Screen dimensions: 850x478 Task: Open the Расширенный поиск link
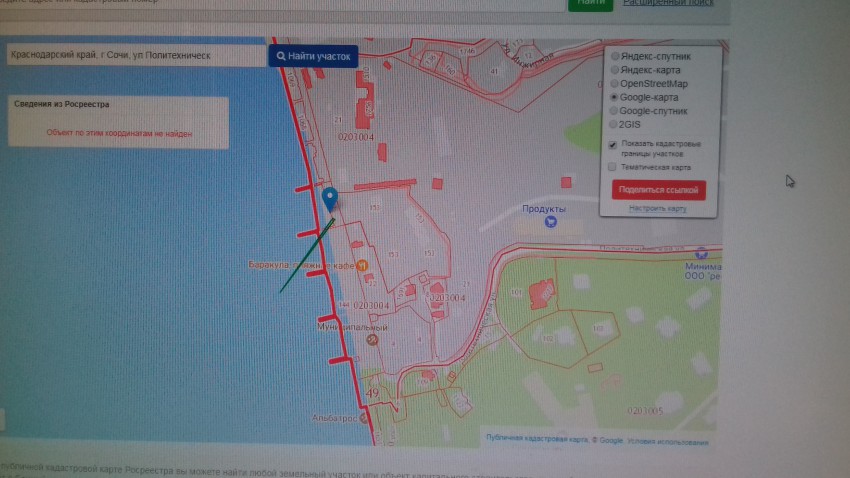(668, 3)
